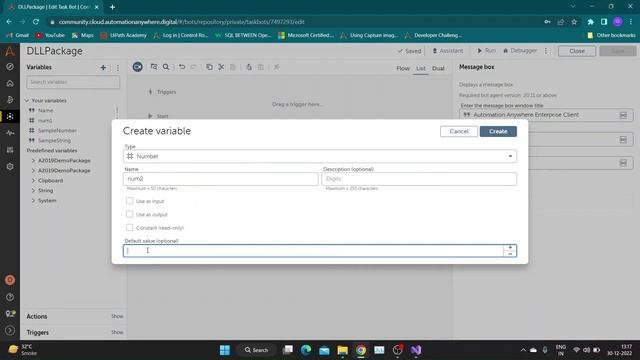The width and height of the screenshot is (640, 360).
Task: Reload the browser page
Action: [36, 22]
